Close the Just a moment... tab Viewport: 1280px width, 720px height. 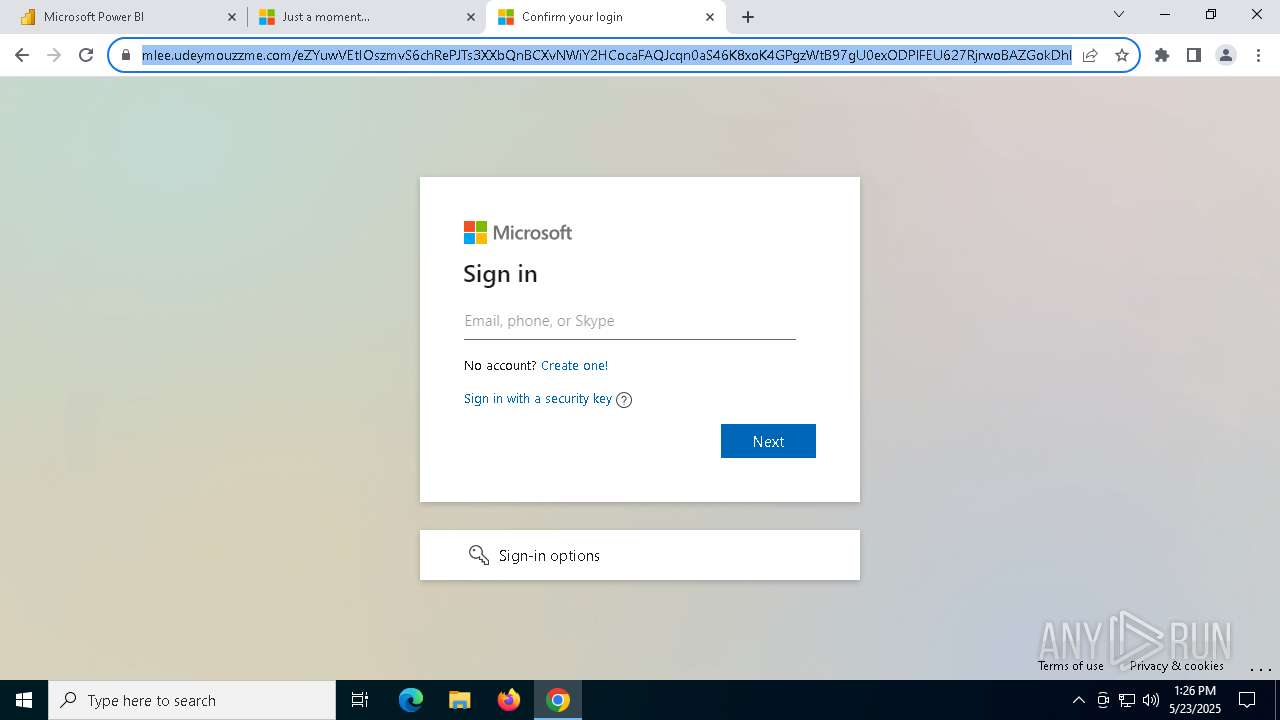pos(471,17)
